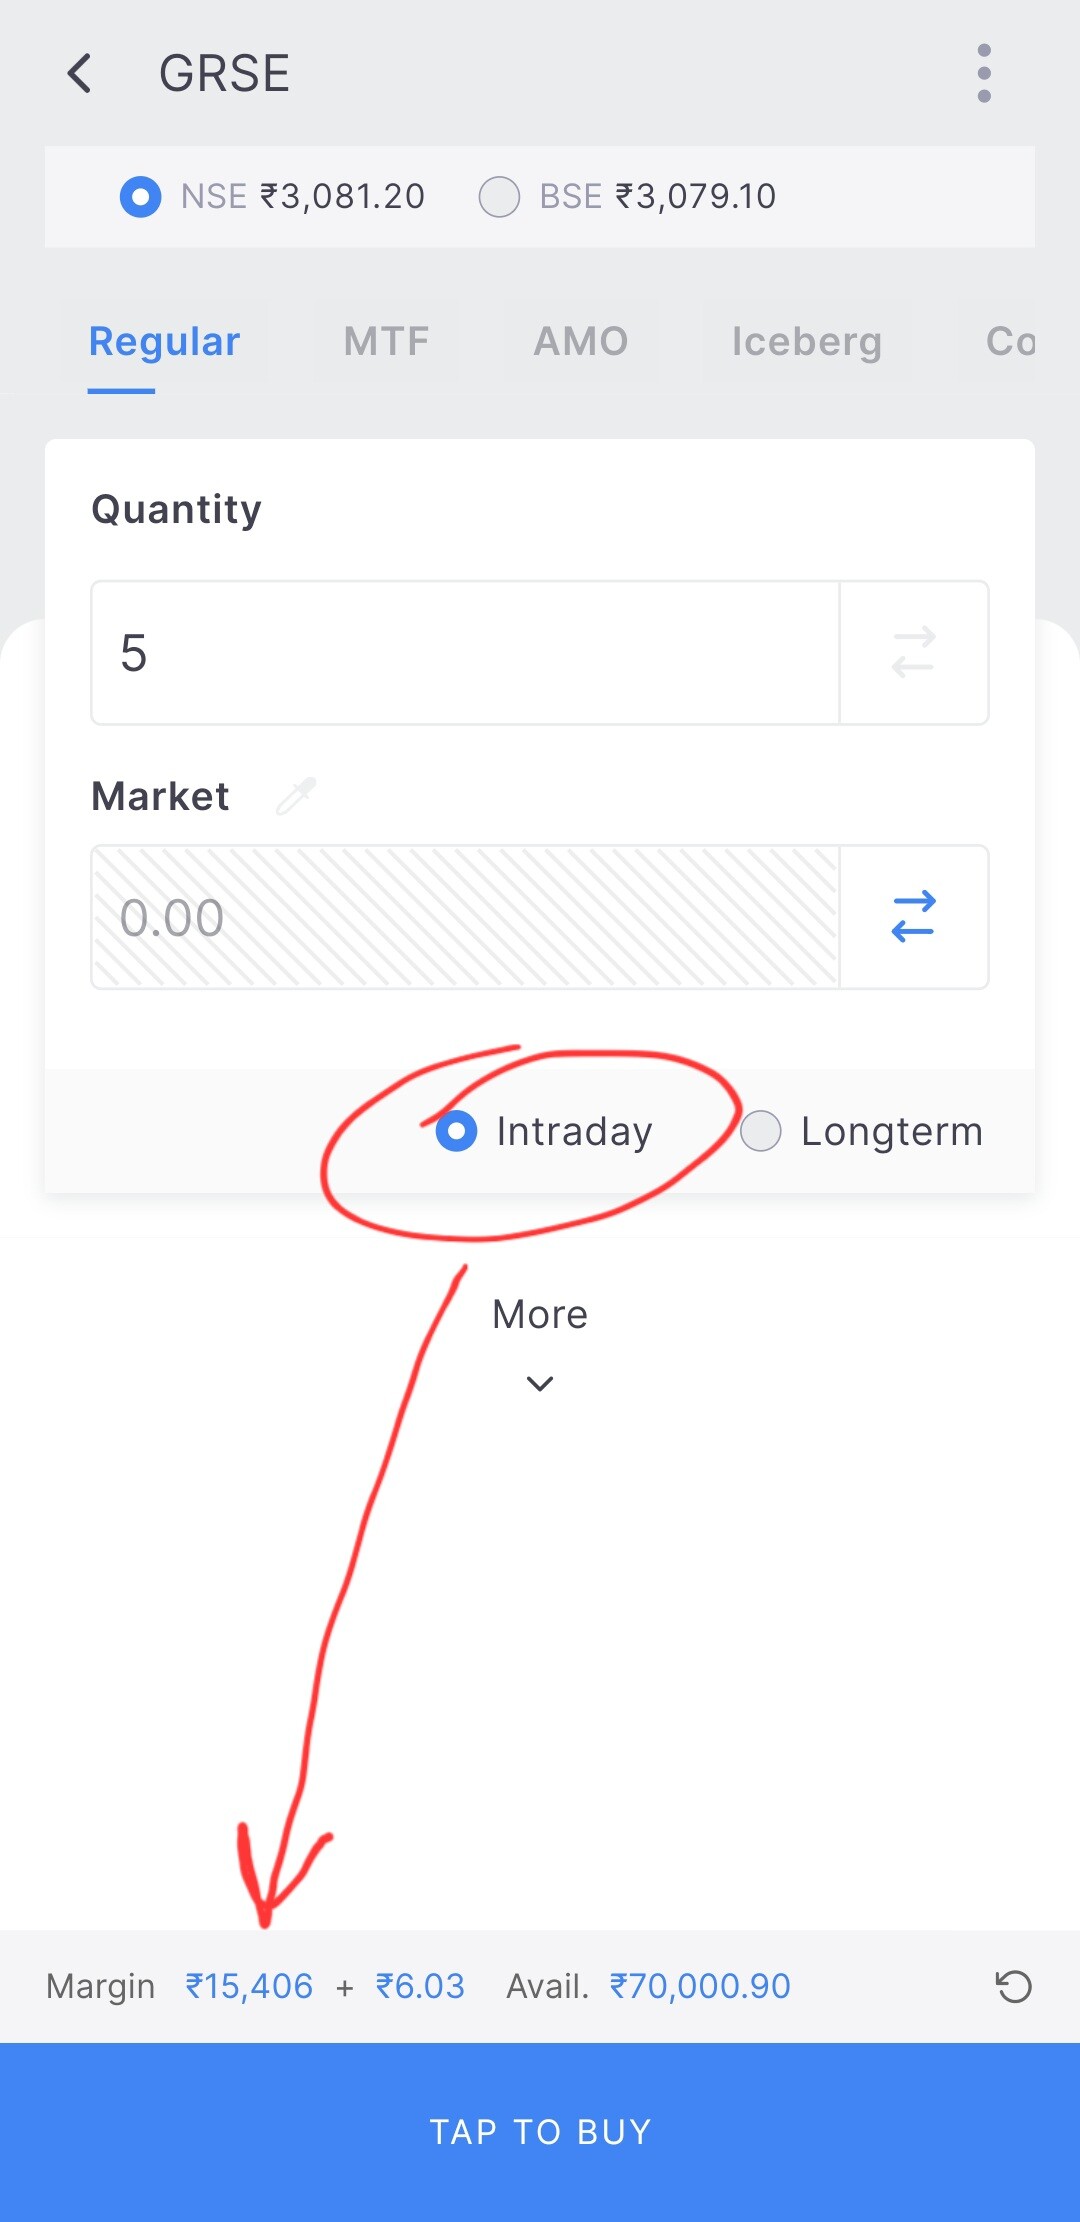
Task: Select the Regular order tab
Action: tap(165, 342)
